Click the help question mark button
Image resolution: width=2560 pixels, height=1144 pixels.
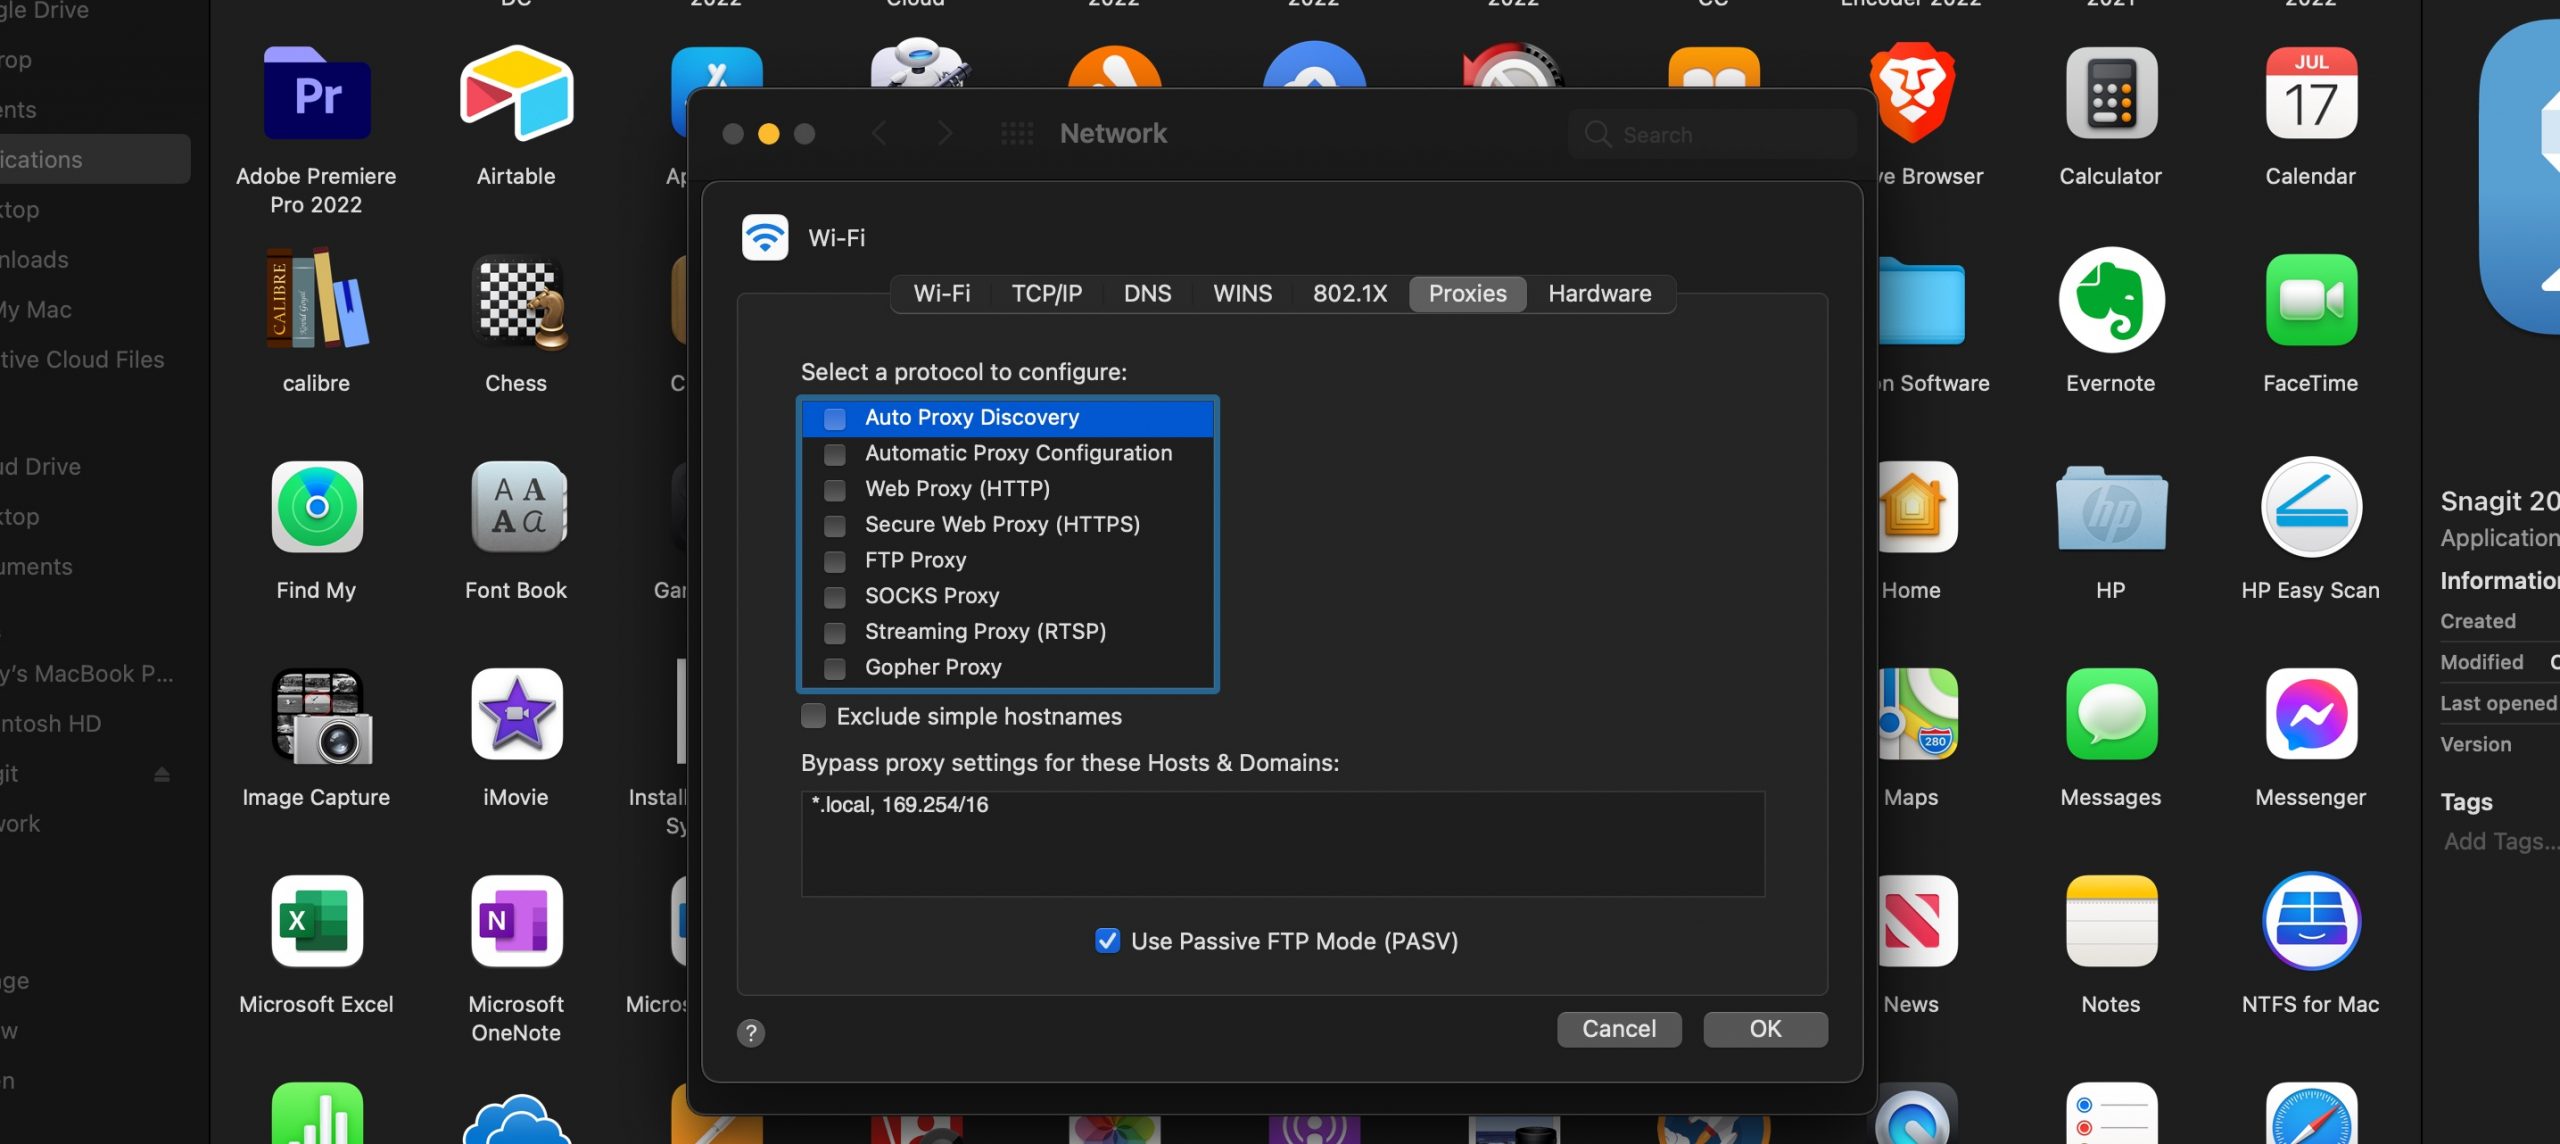[x=751, y=1033]
